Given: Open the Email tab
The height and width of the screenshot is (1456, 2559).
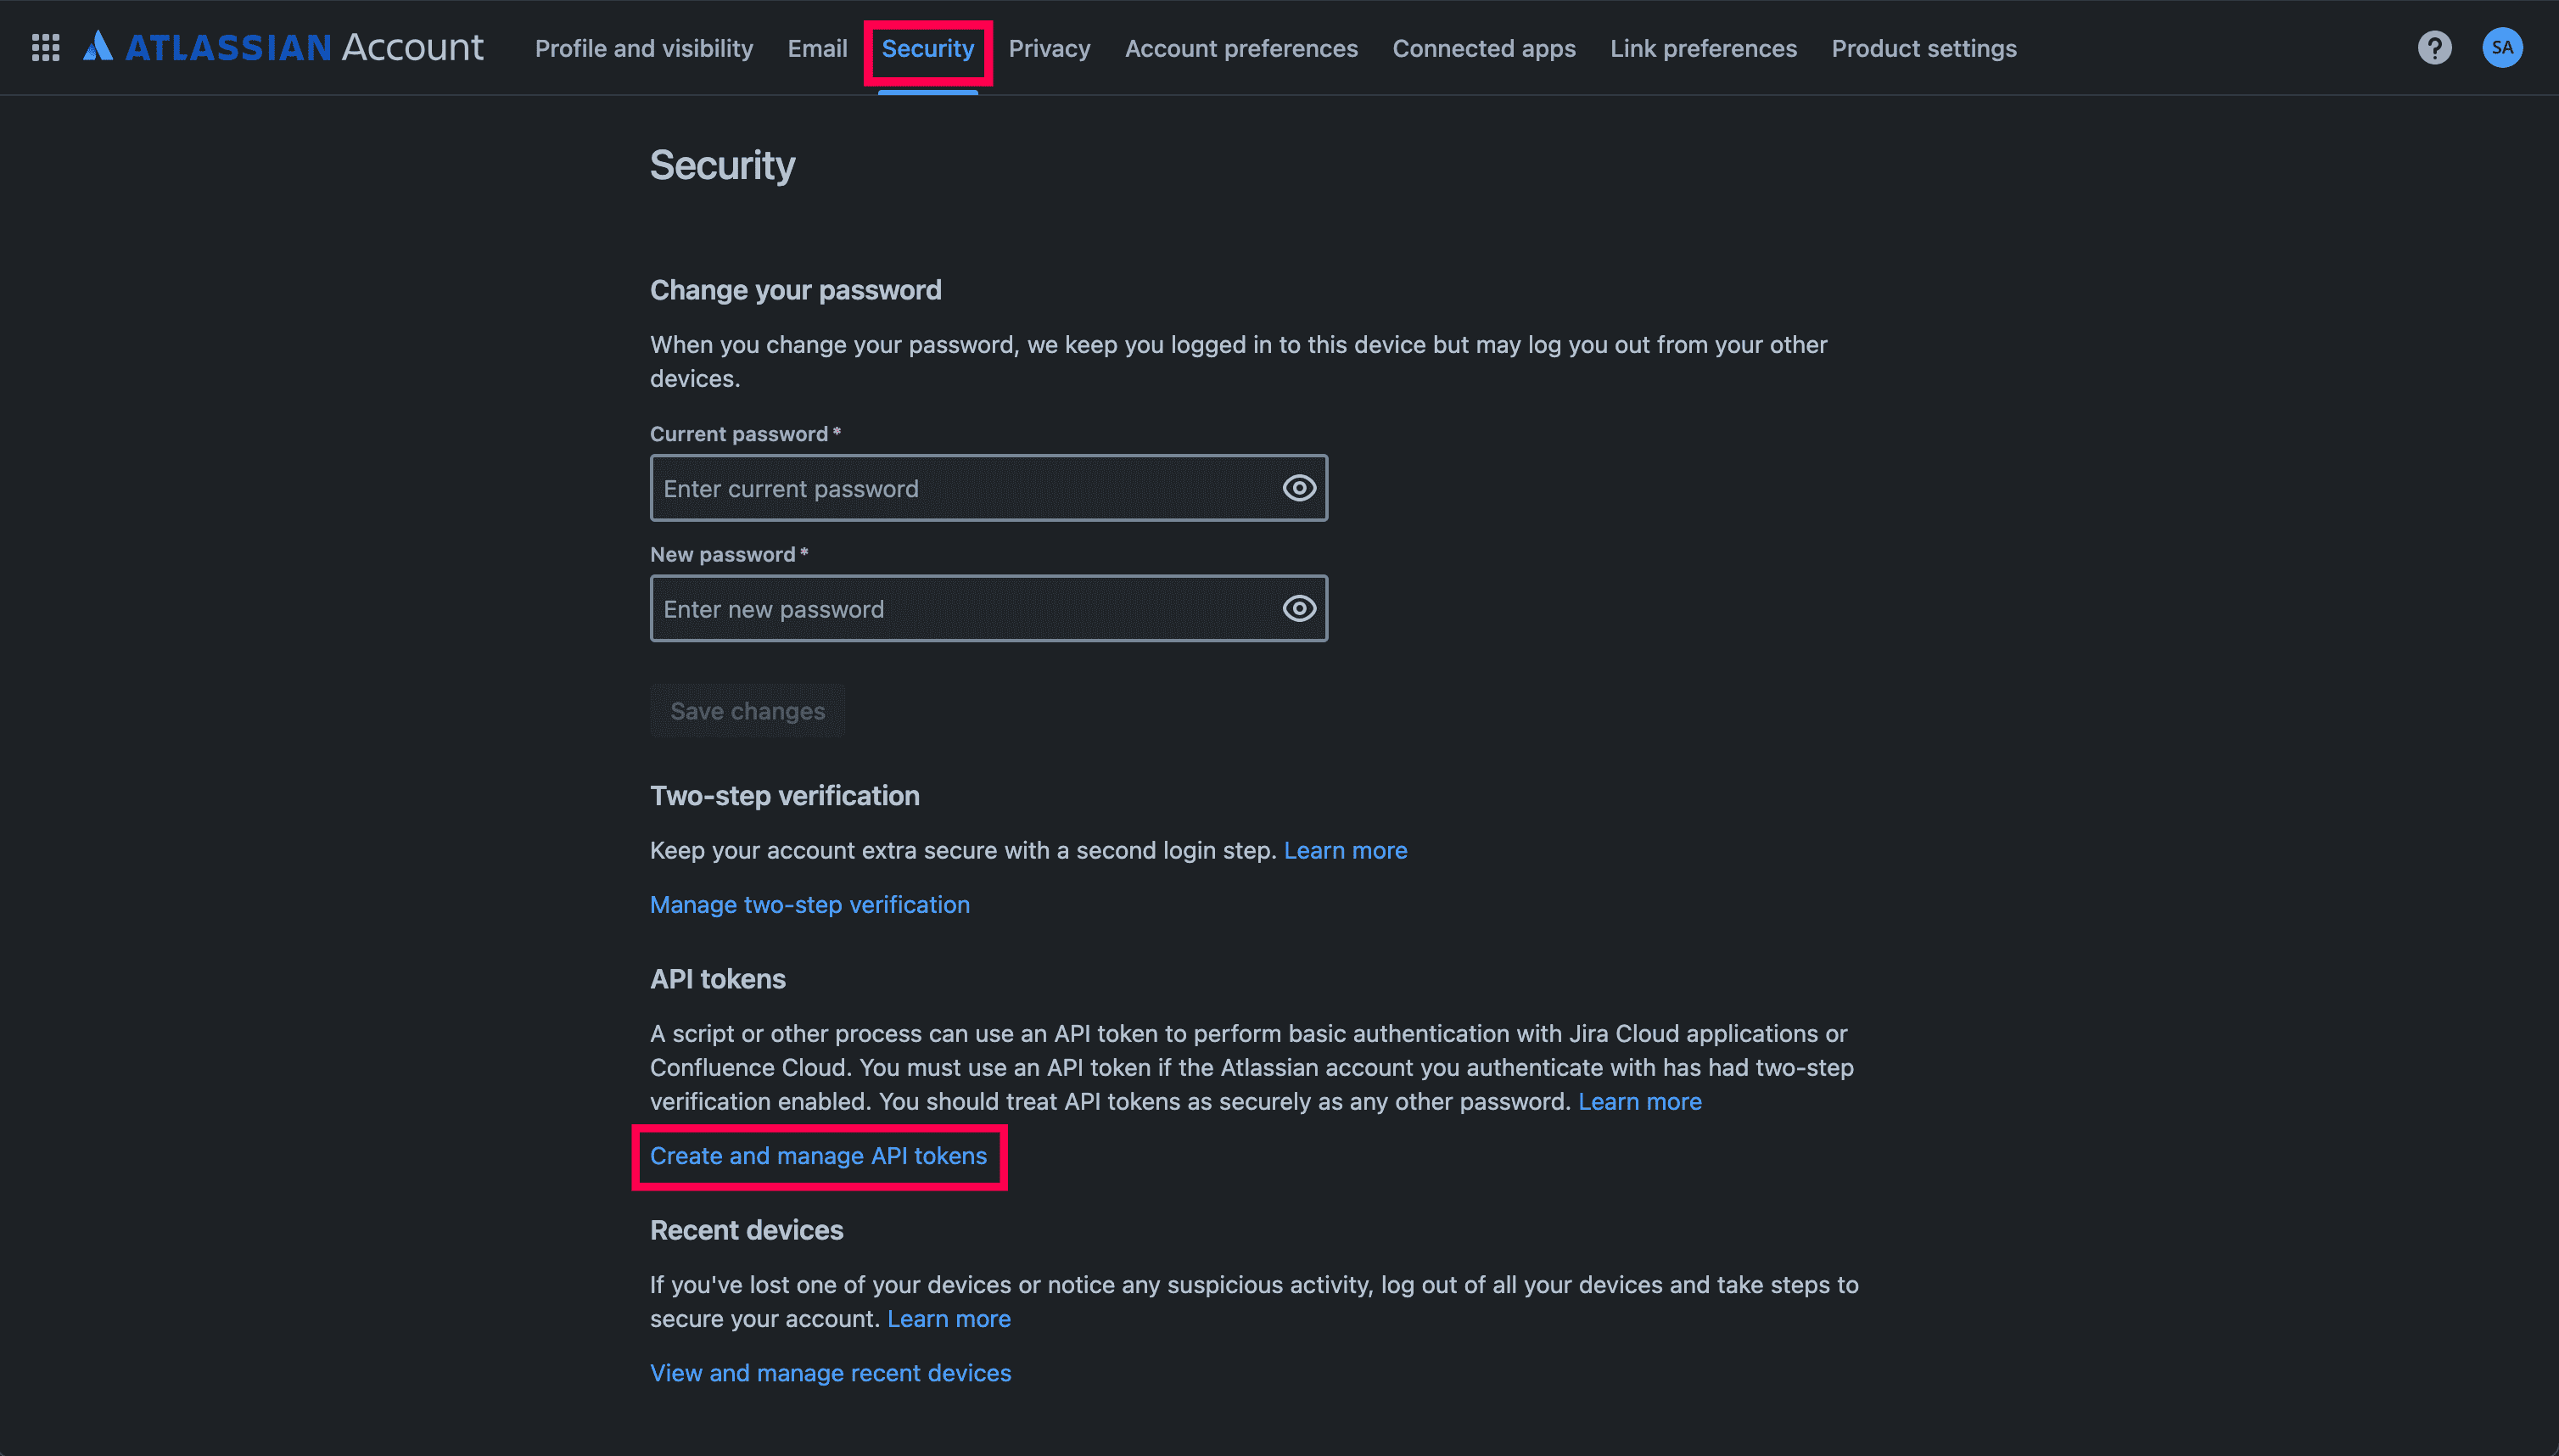Looking at the screenshot, I should [x=817, y=49].
